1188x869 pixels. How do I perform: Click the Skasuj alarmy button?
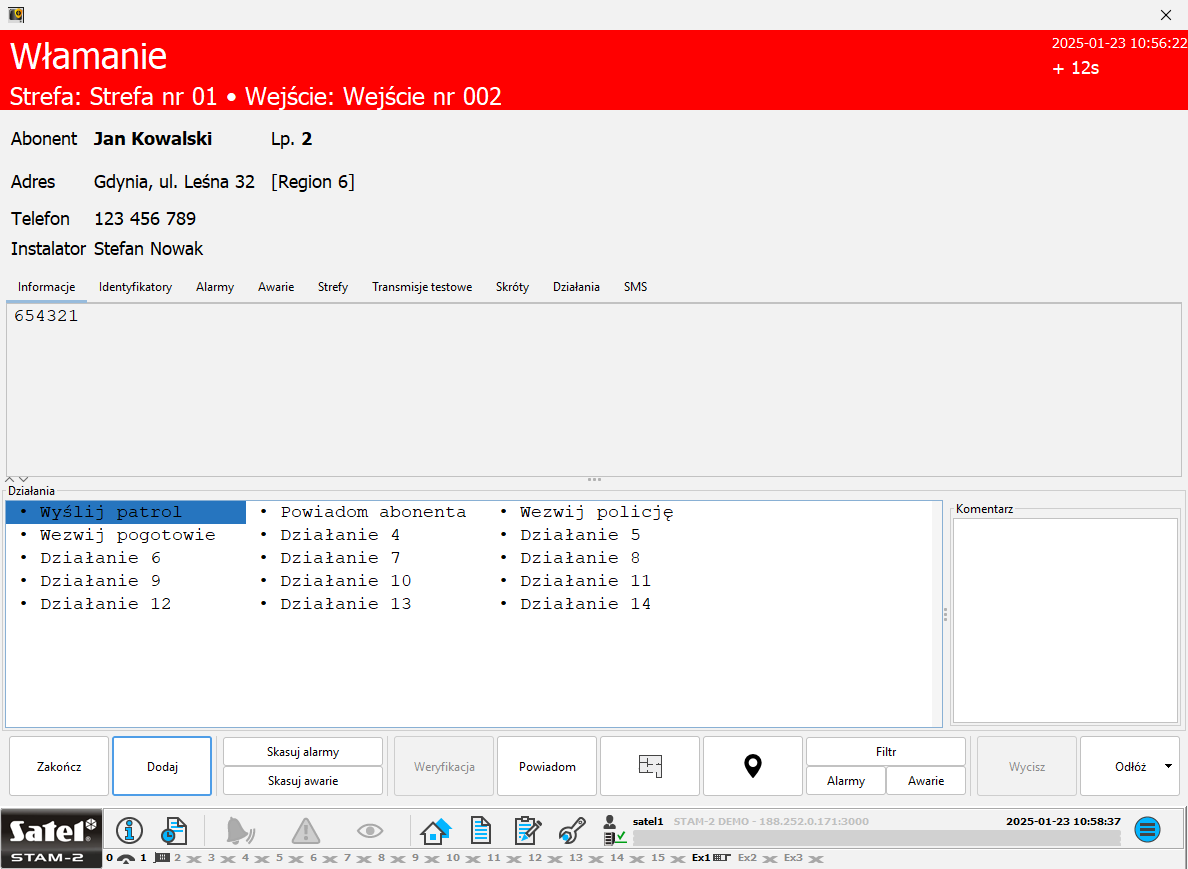[x=302, y=752]
